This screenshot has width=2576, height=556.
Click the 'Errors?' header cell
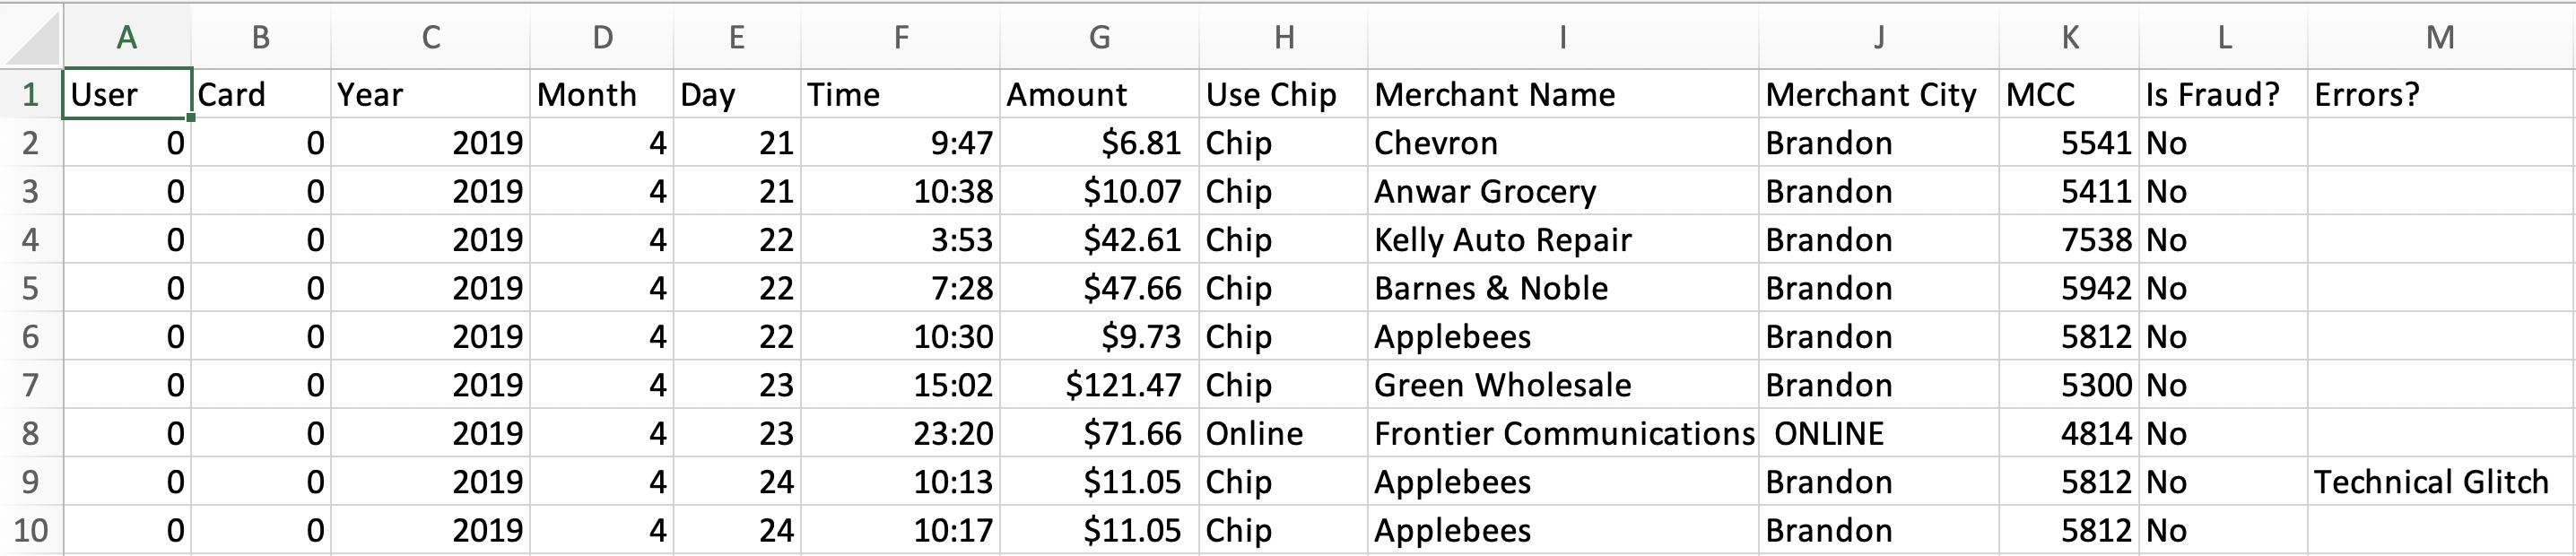(x=2441, y=94)
